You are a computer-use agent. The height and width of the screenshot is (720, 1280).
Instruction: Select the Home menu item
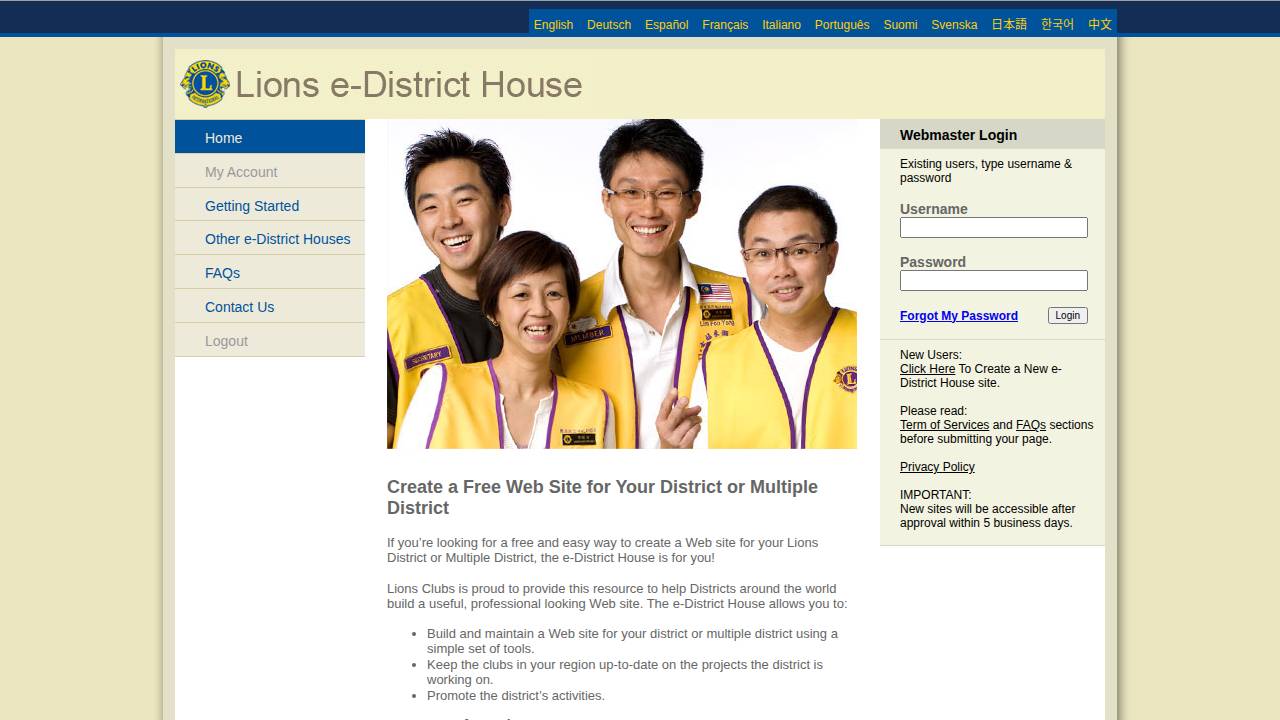pyautogui.click(x=223, y=137)
